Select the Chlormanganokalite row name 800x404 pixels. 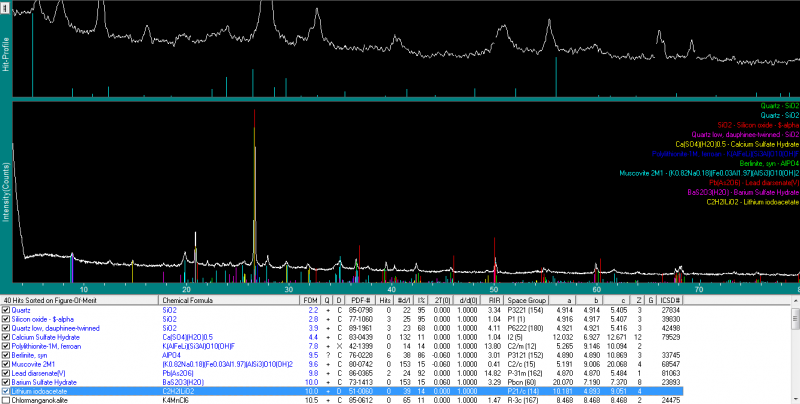click(39, 400)
